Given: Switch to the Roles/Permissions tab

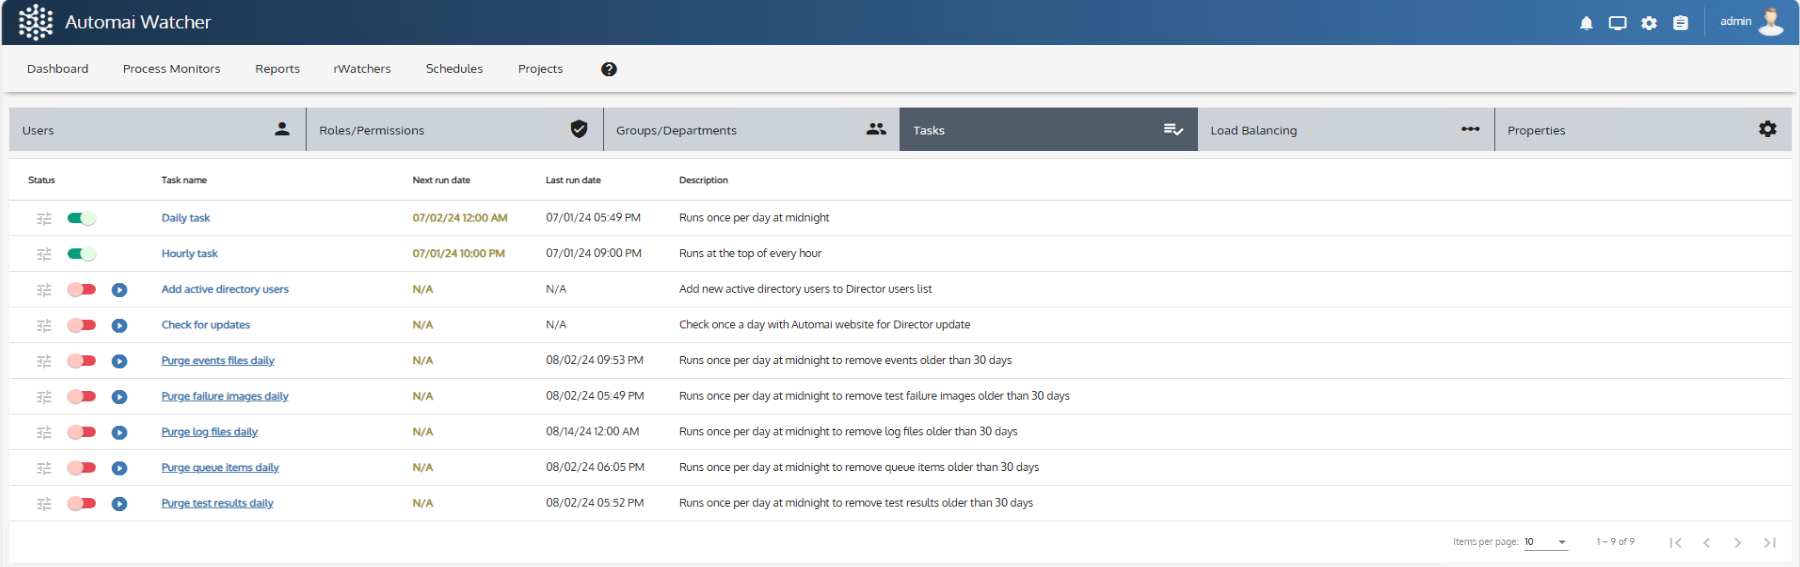Looking at the screenshot, I should (x=454, y=130).
